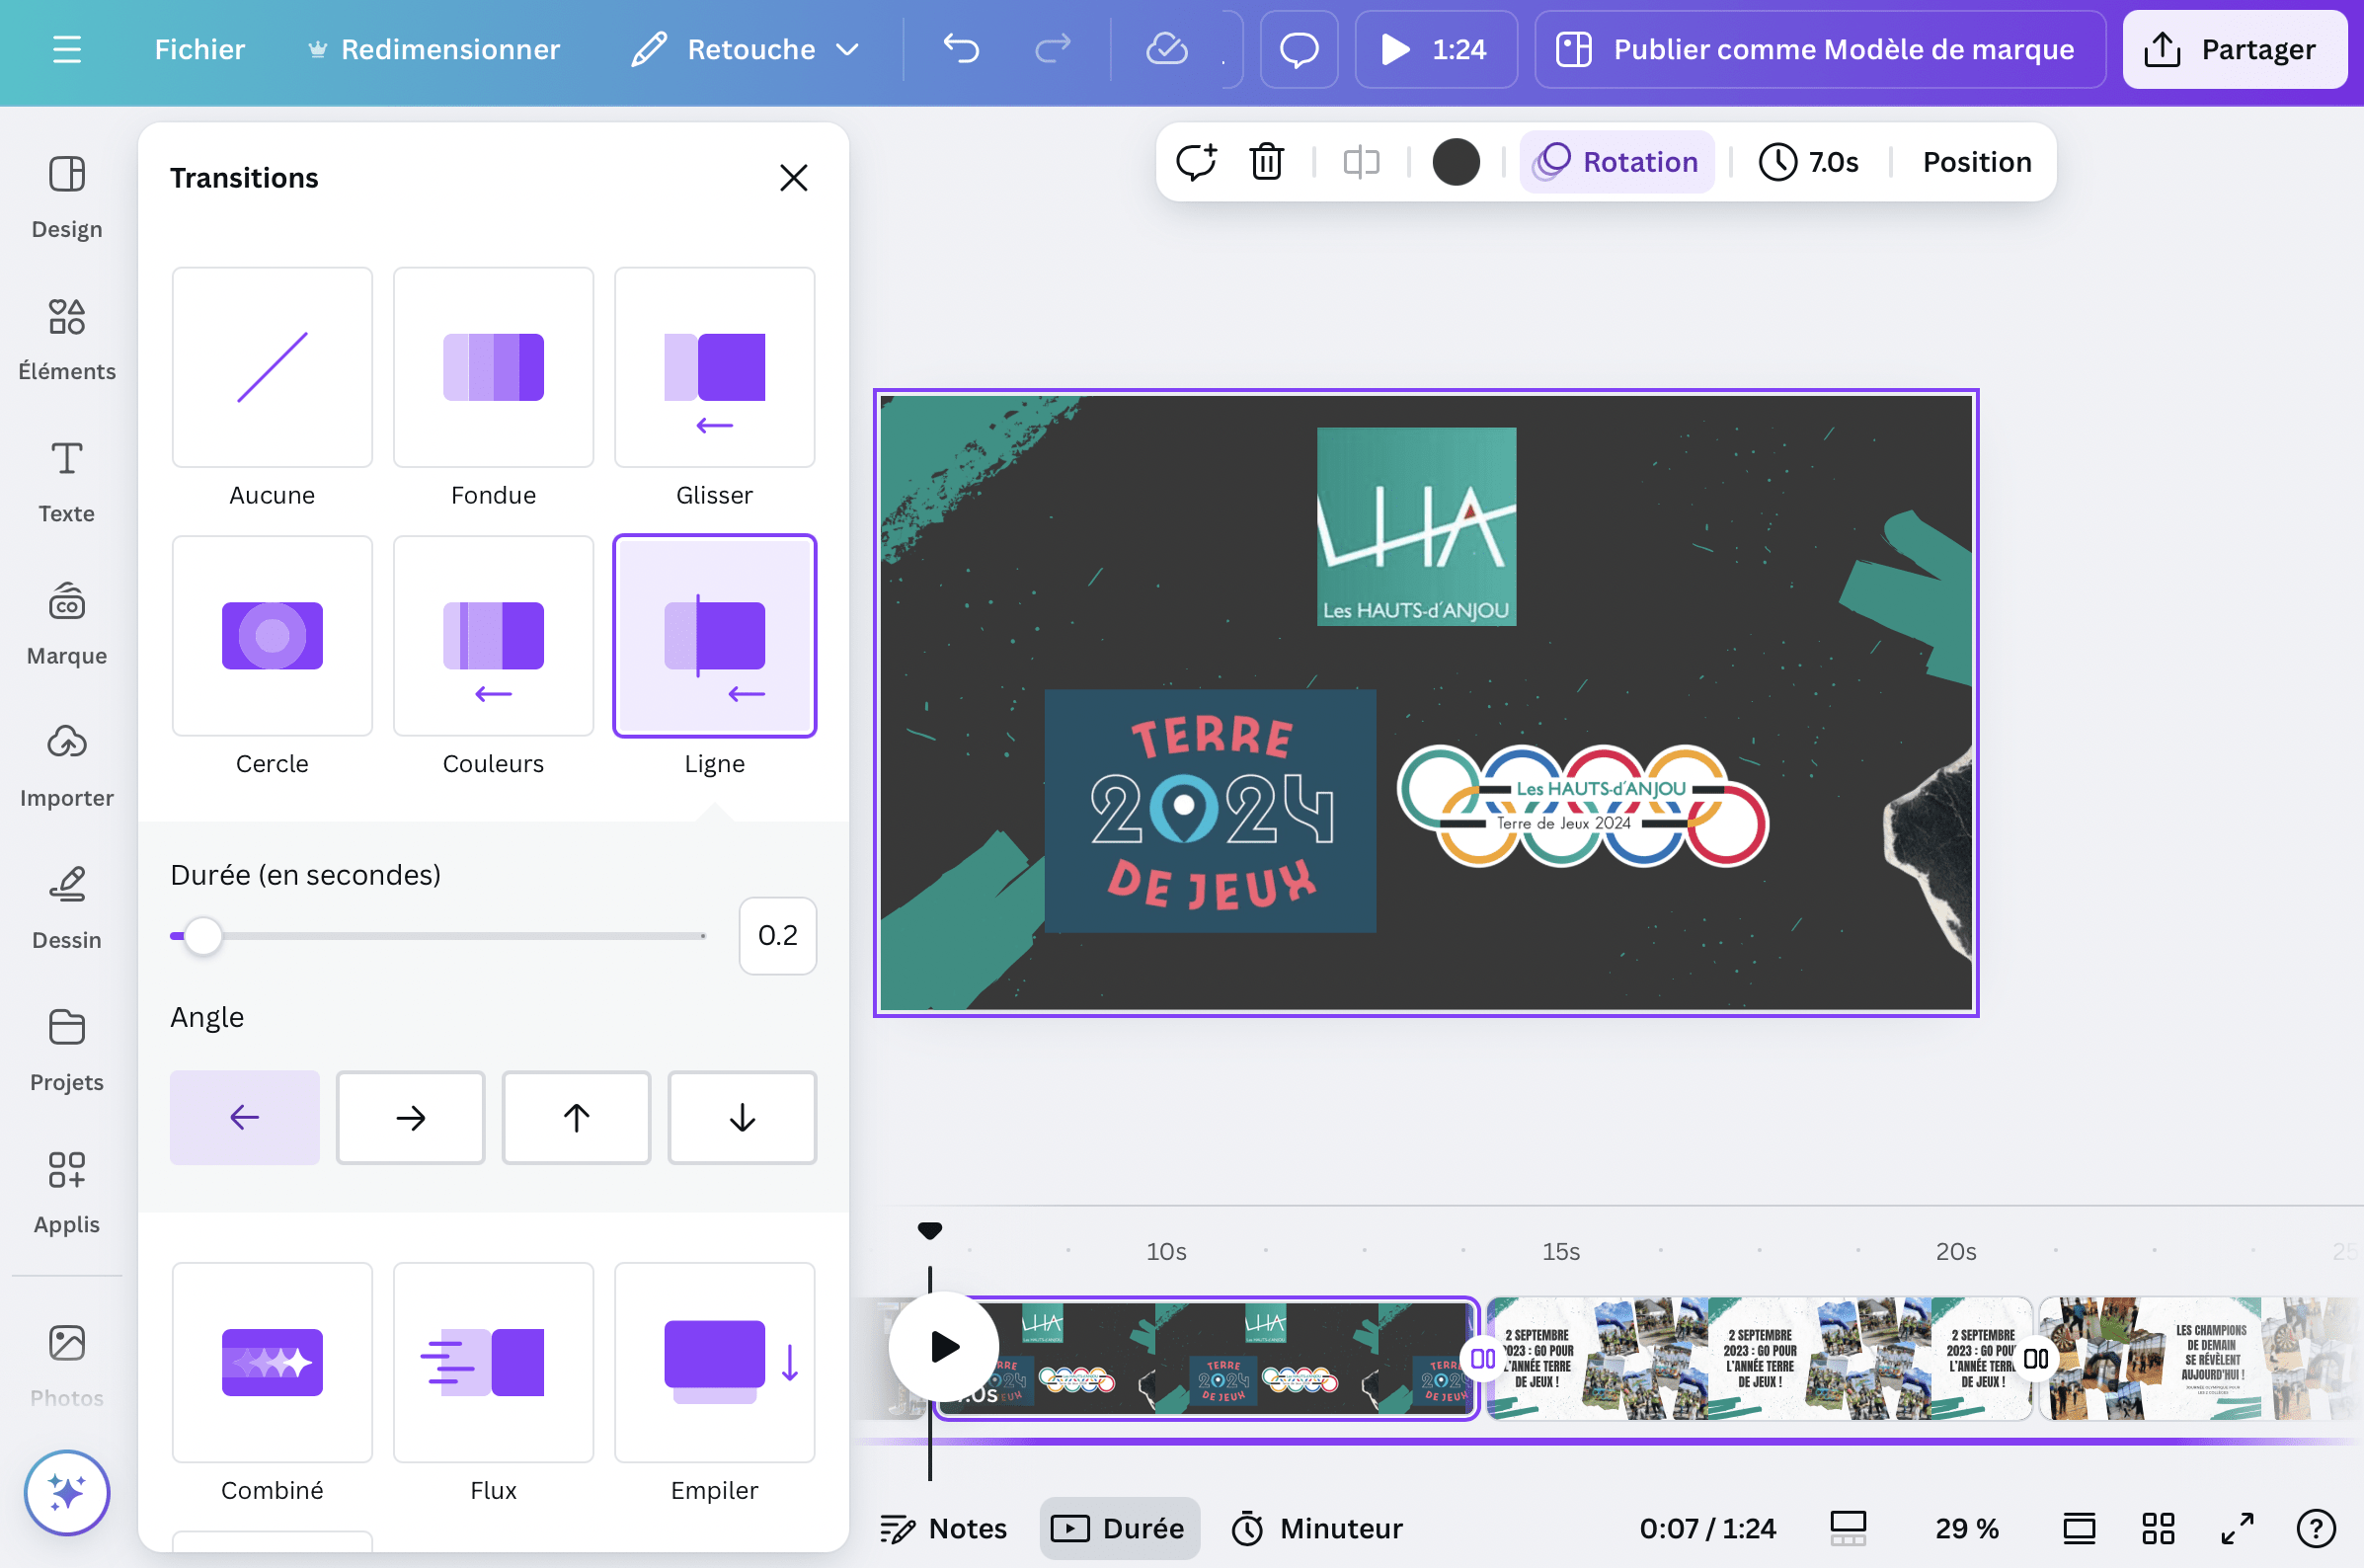Open the grid view icon
2364x1568 pixels.
[2157, 1528]
